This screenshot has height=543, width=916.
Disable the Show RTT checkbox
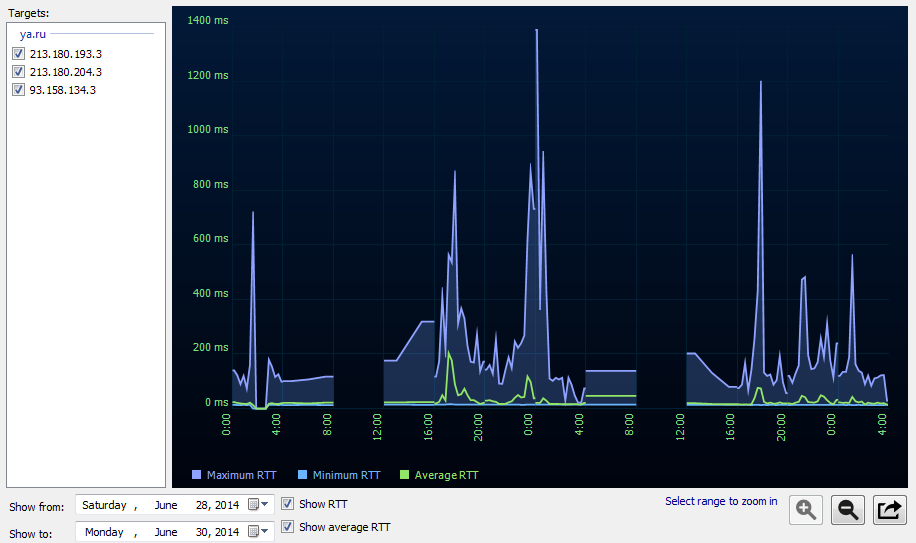pyautogui.click(x=288, y=504)
